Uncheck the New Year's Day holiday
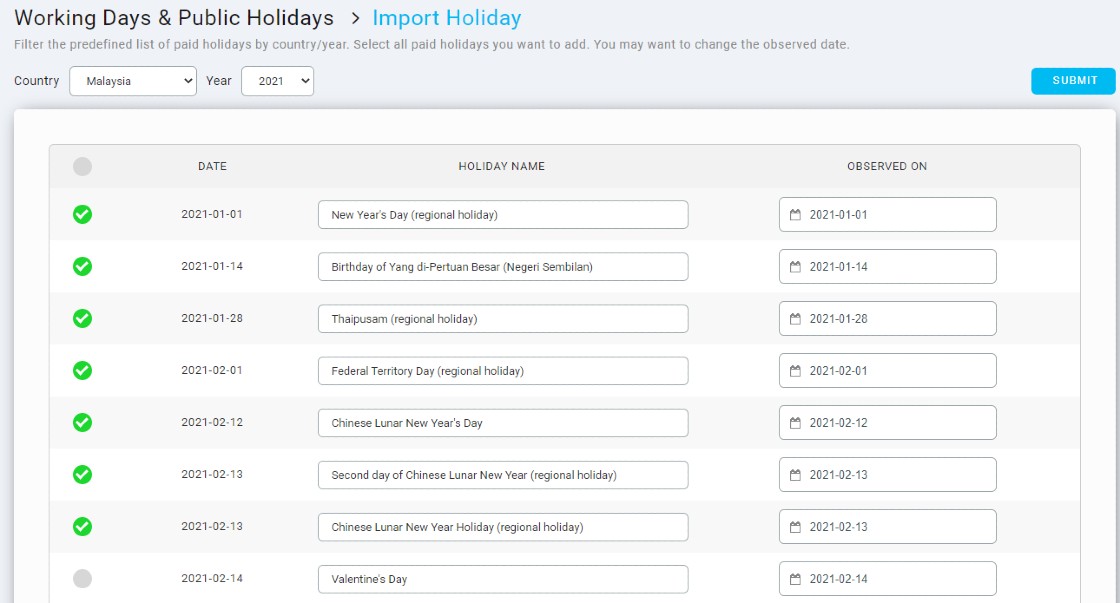The height and width of the screenshot is (603, 1120). 83,214
